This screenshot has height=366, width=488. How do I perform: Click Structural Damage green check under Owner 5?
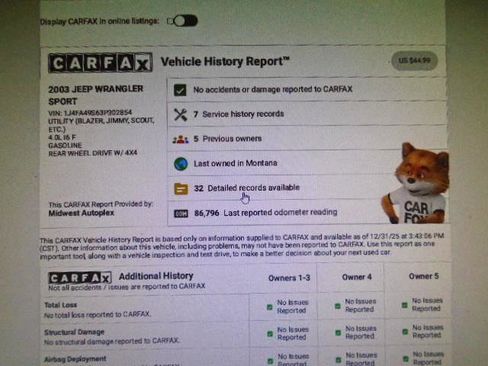click(x=405, y=332)
